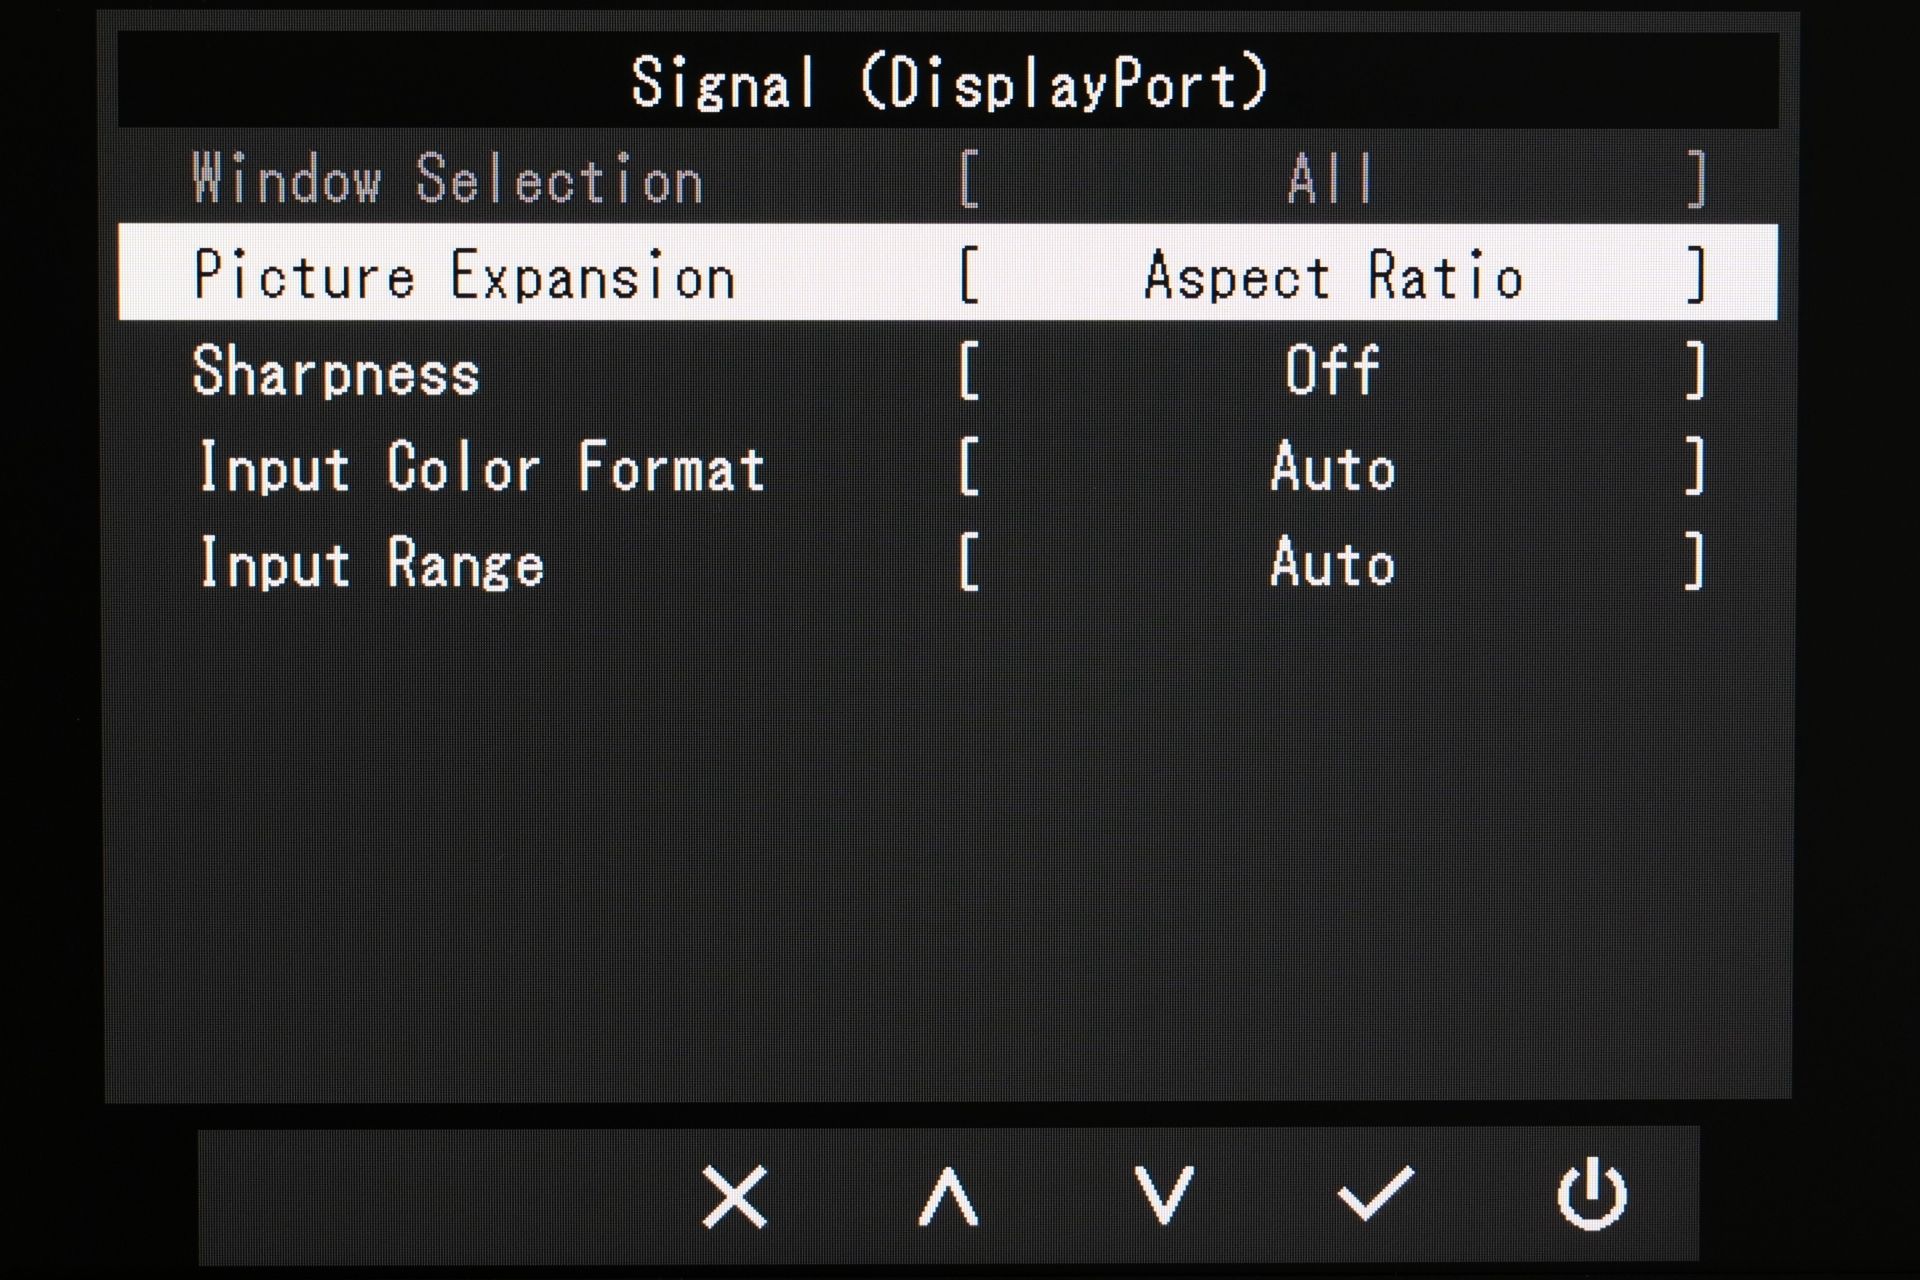Click the power icon

coord(1591,1194)
